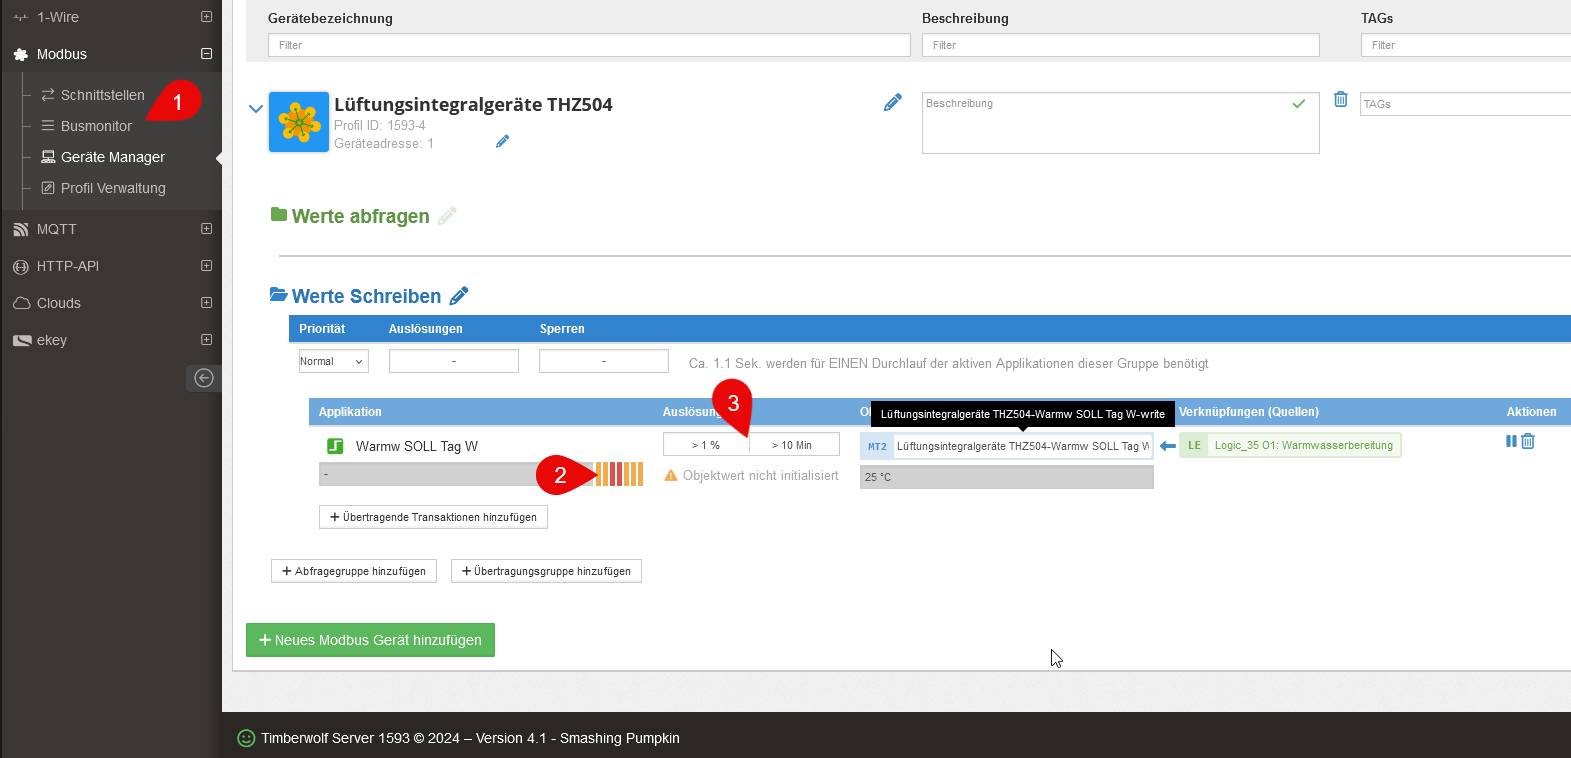Click Neues Modbus Gerät hinzufügen button
Viewport: 1571px width, 758px height.
370,640
